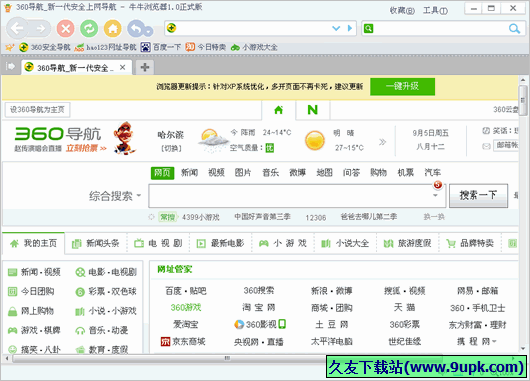Select the 新闻 search category

[189, 173]
